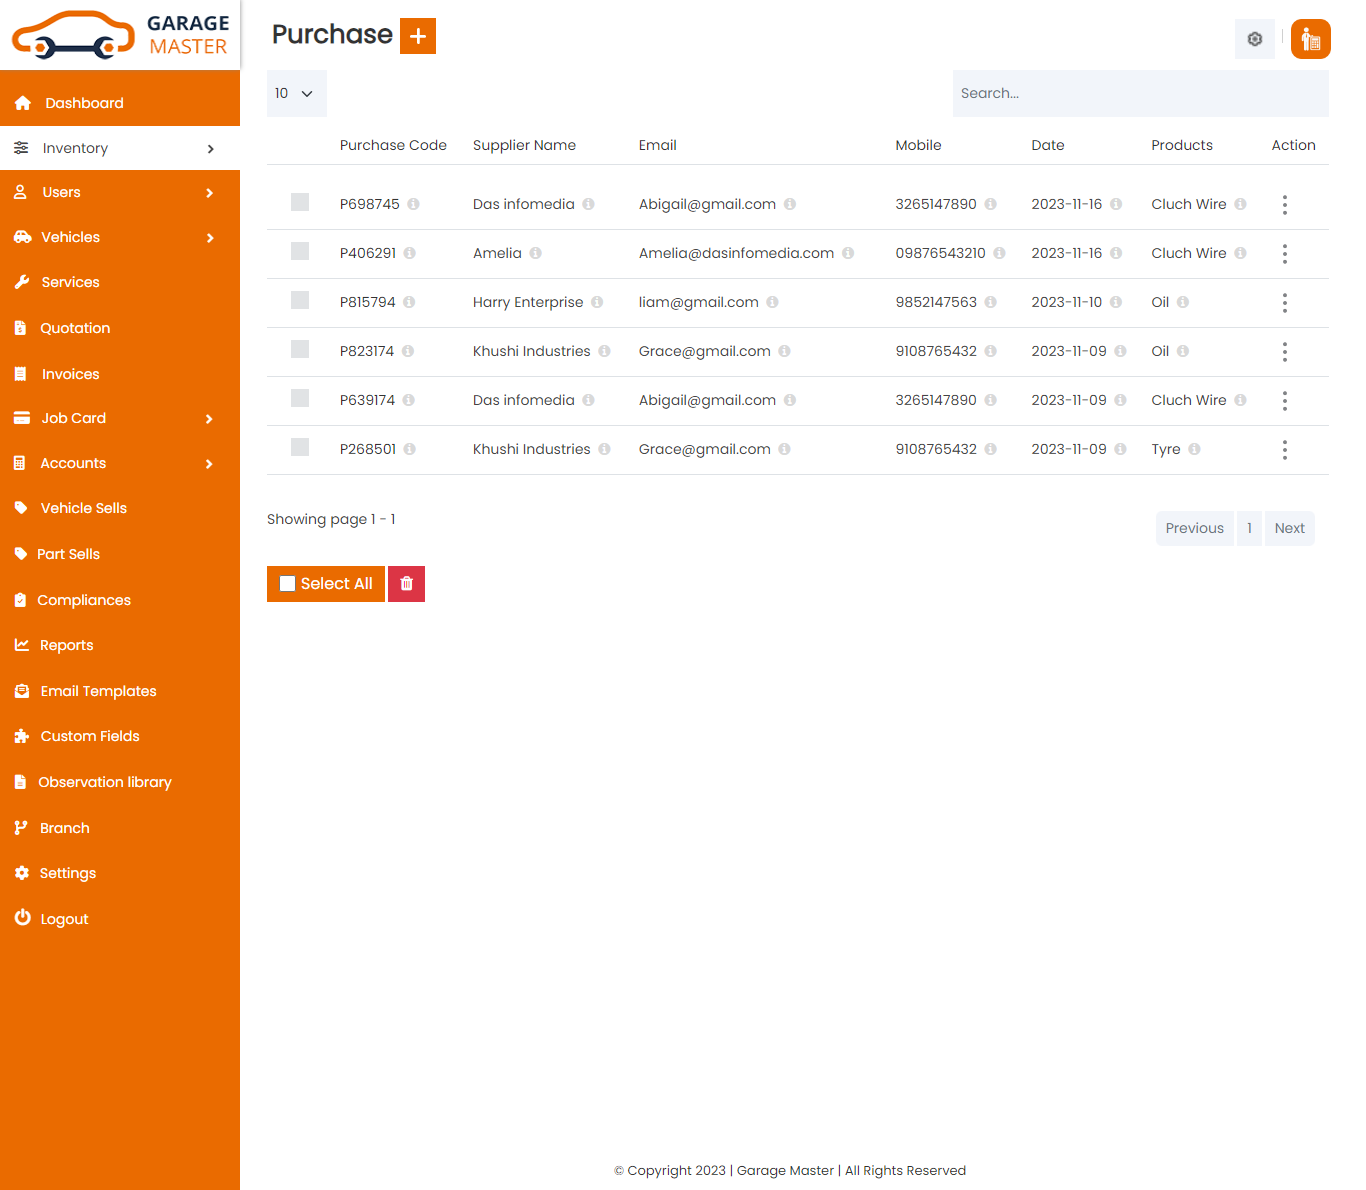Click info icon beside Harry Enterprise
This screenshot has height=1190, width=1366.
tap(597, 302)
